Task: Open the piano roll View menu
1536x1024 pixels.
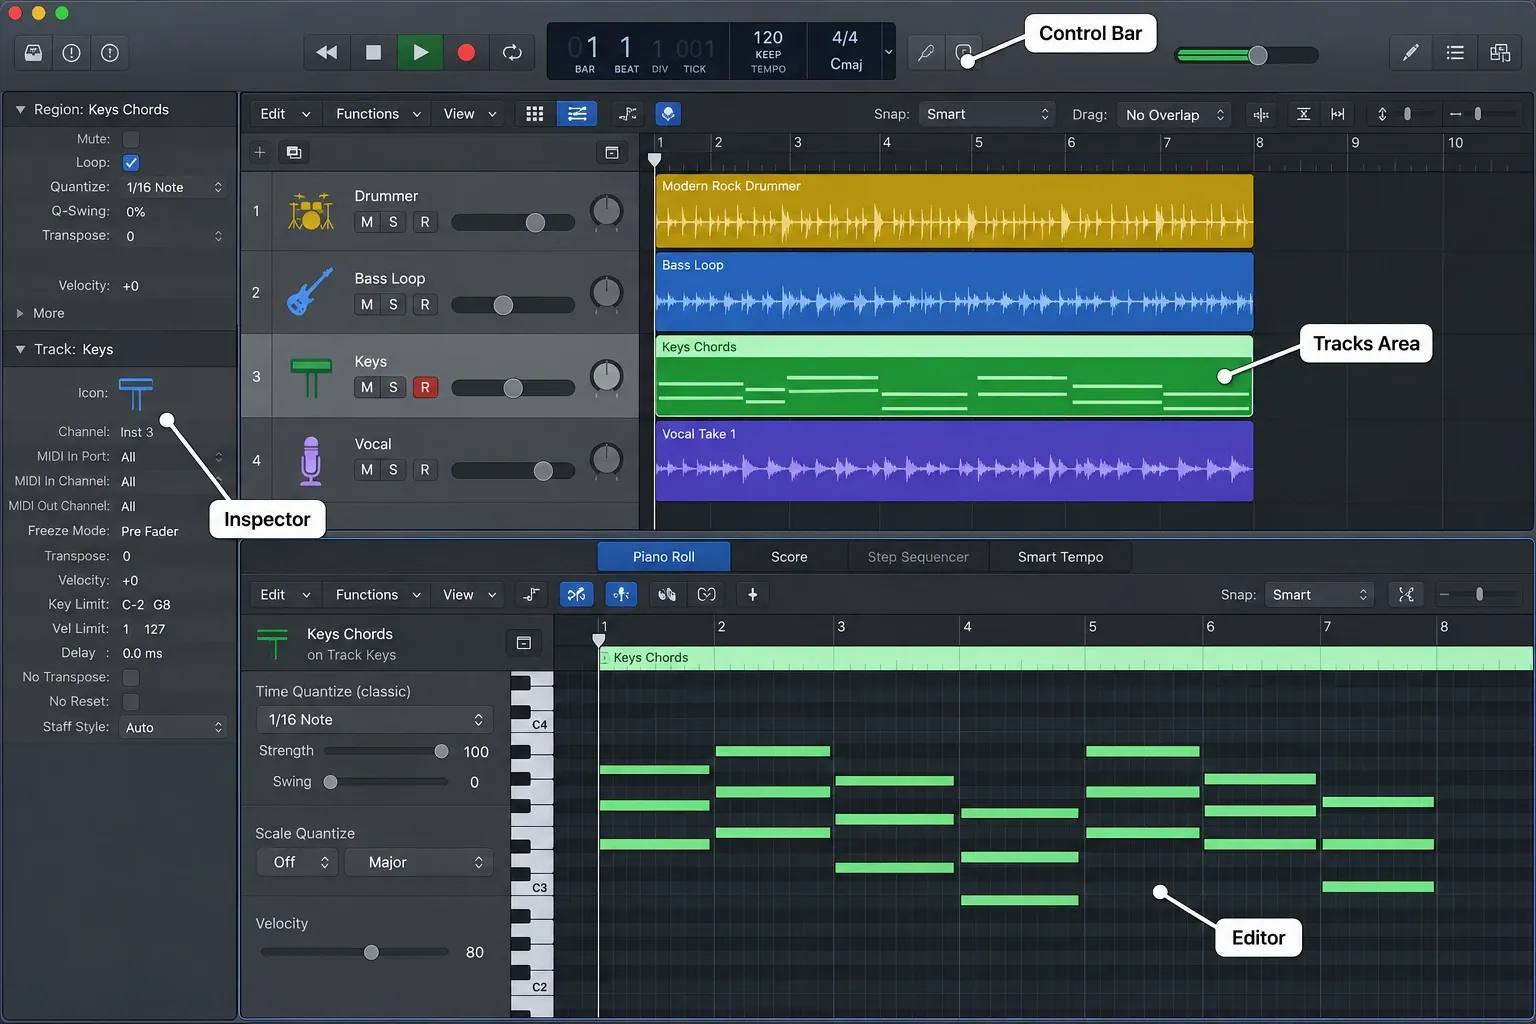Action: 469,595
